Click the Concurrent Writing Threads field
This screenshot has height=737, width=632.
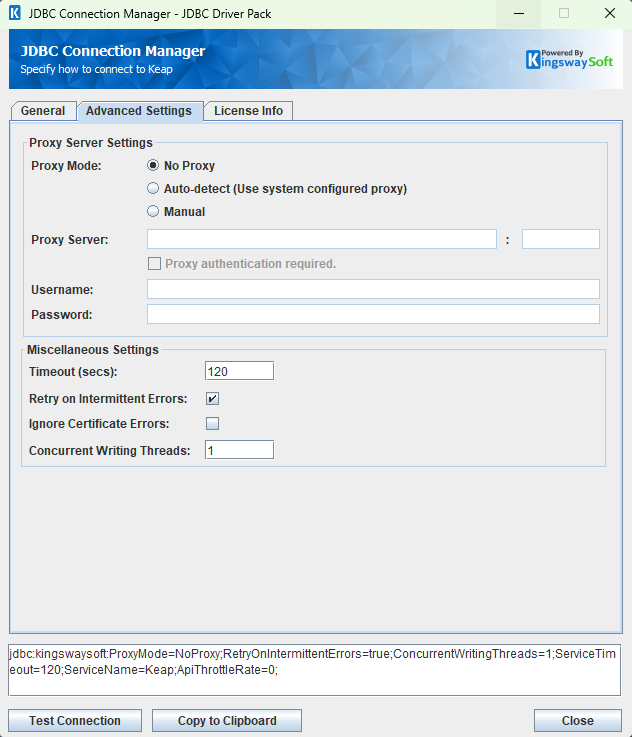pyautogui.click(x=239, y=450)
